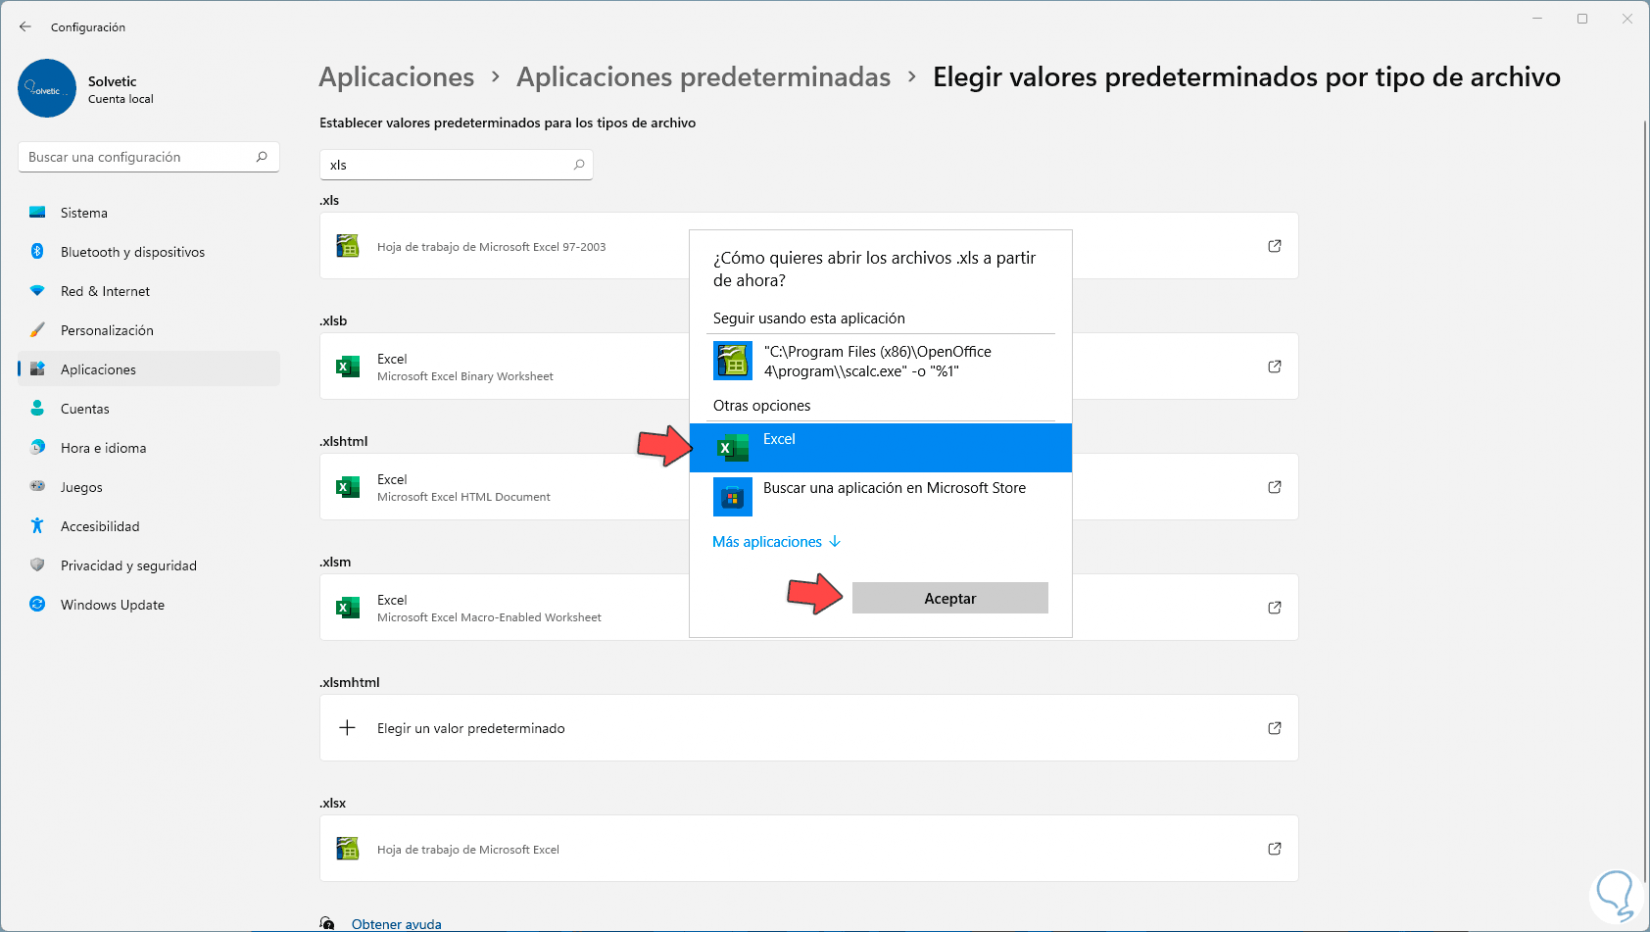Image resolution: width=1650 pixels, height=932 pixels.
Task: Navigate to Aplicaciones predeterminadas breadcrumb
Action: (x=703, y=77)
